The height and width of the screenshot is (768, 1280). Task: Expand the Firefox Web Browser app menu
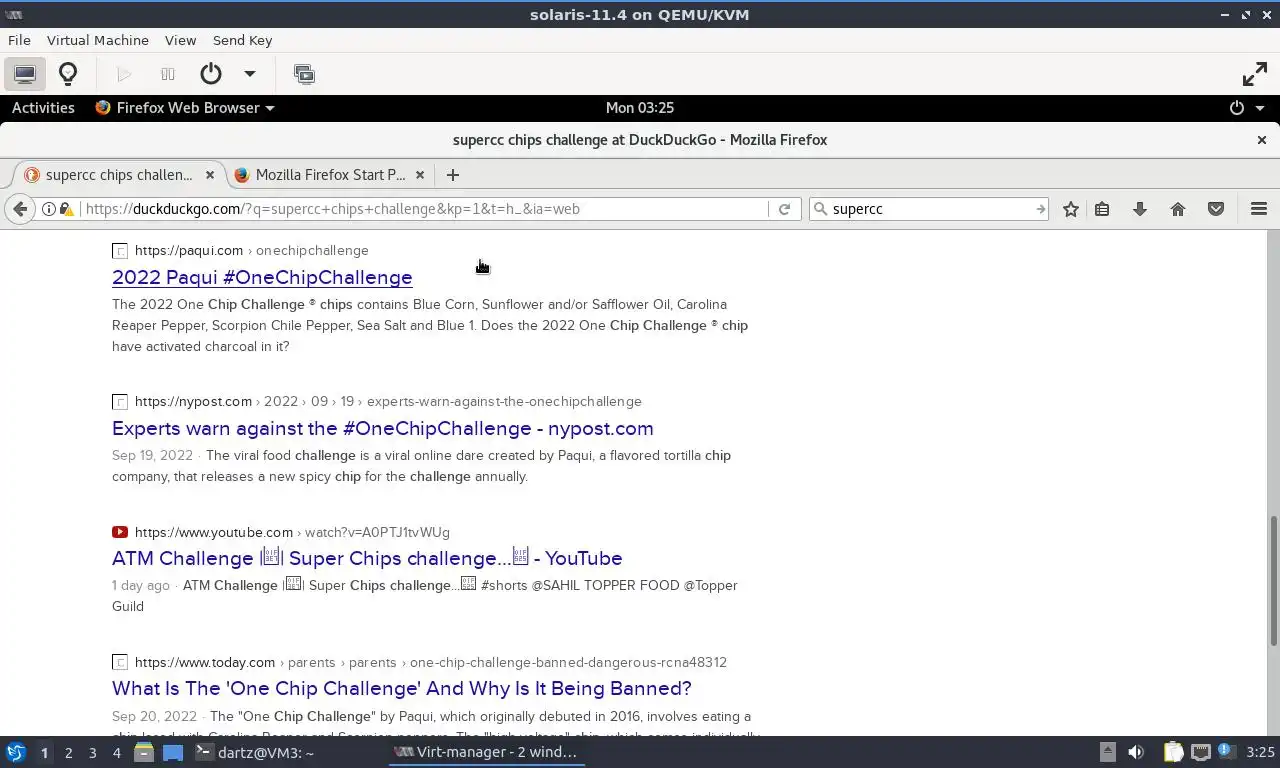click(x=185, y=108)
